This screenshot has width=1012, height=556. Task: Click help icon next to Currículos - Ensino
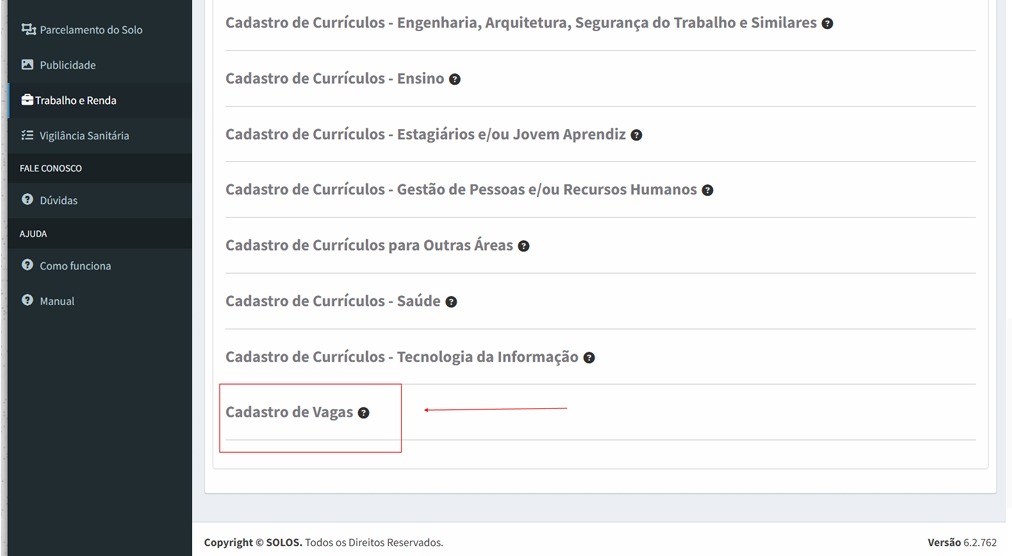[455, 79]
